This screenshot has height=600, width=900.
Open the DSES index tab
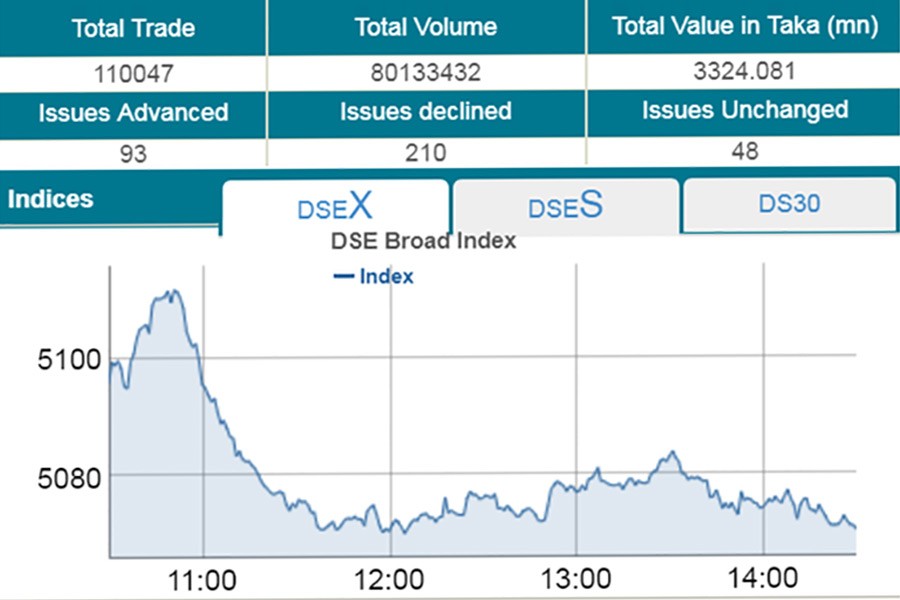point(565,207)
